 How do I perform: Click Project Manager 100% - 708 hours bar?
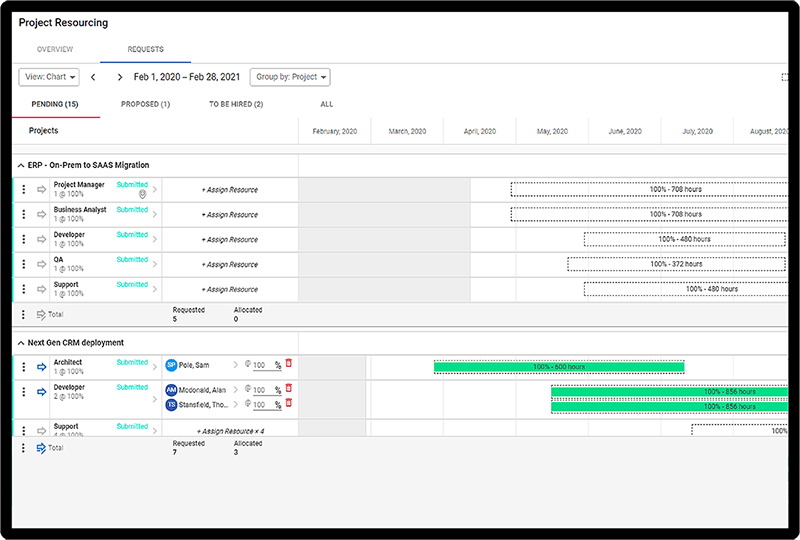pyautogui.click(x=649, y=189)
